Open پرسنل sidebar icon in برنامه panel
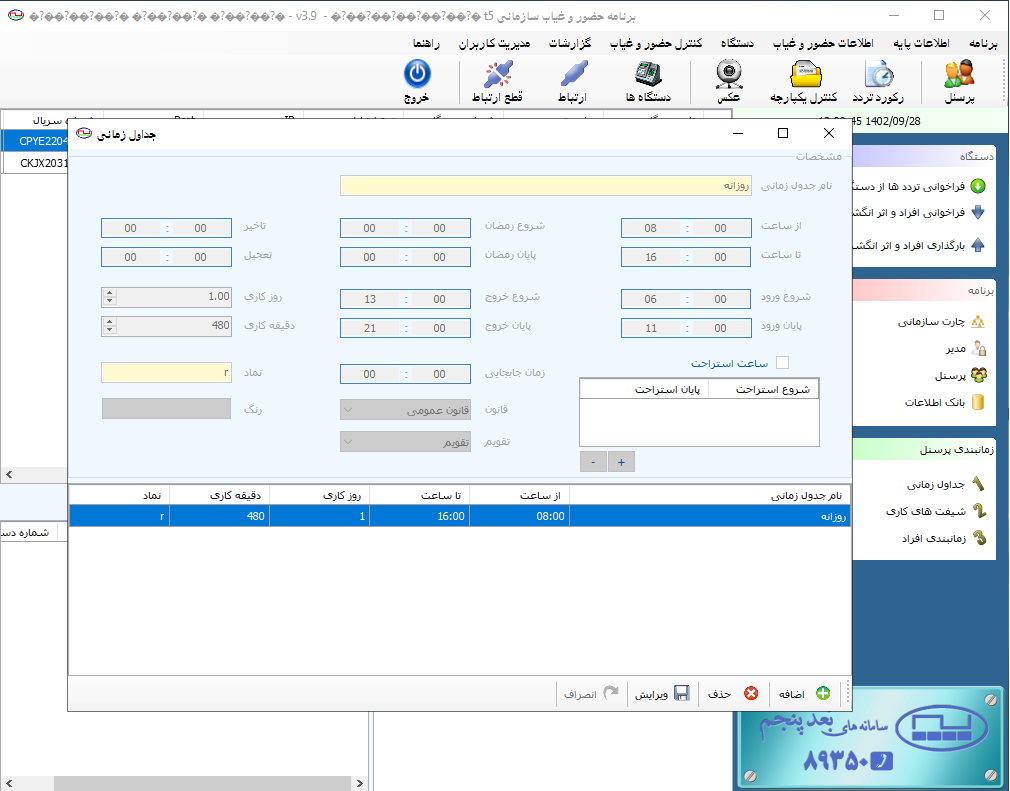 coord(978,375)
